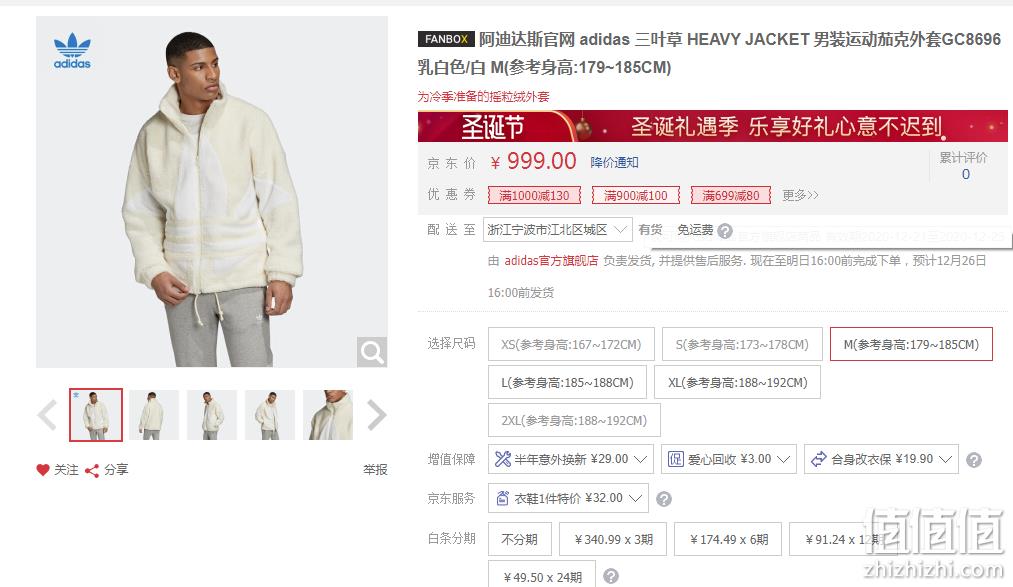
Task: Click 更多>> to view more coupons
Action: [800, 195]
